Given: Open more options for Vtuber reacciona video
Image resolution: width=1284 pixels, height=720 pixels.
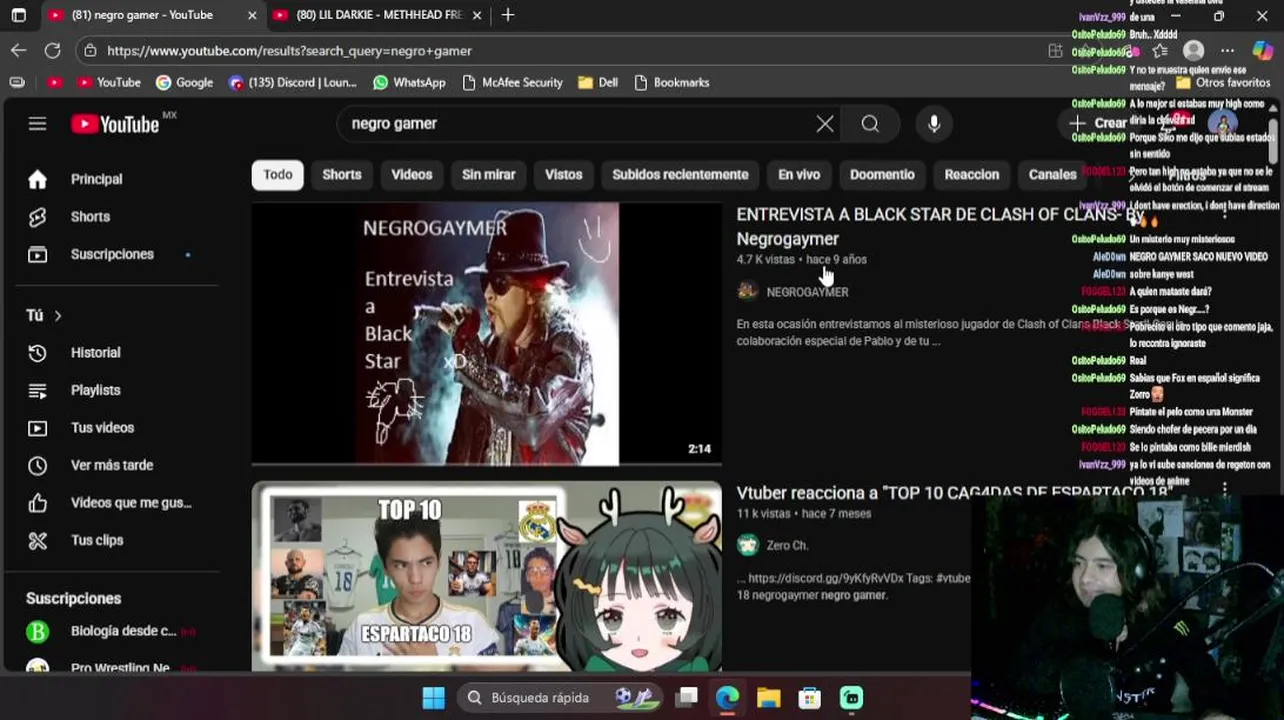Looking at the screenshot, I should click(x=1225, y=490).
